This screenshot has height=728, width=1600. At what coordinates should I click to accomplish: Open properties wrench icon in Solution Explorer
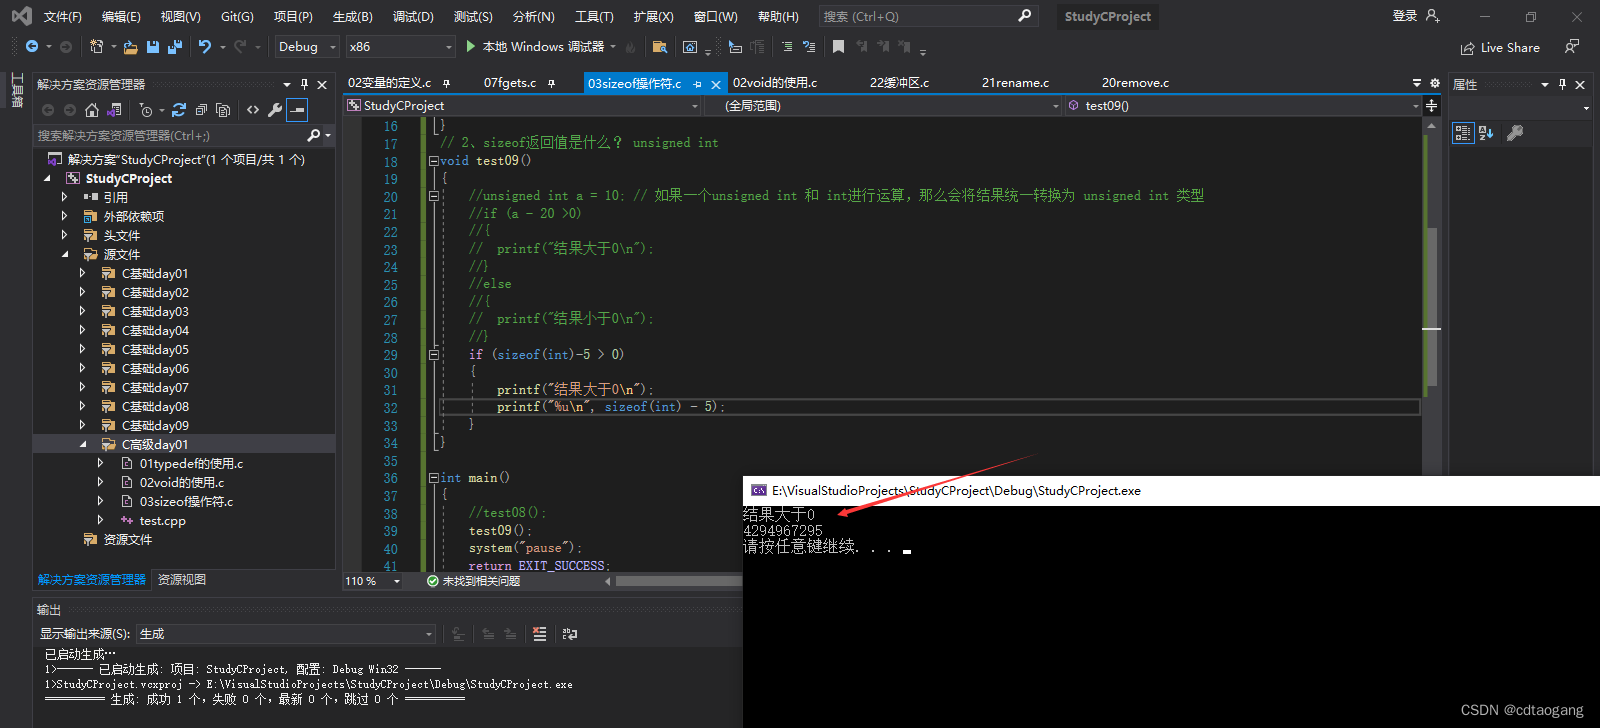[x=275, y=110]
